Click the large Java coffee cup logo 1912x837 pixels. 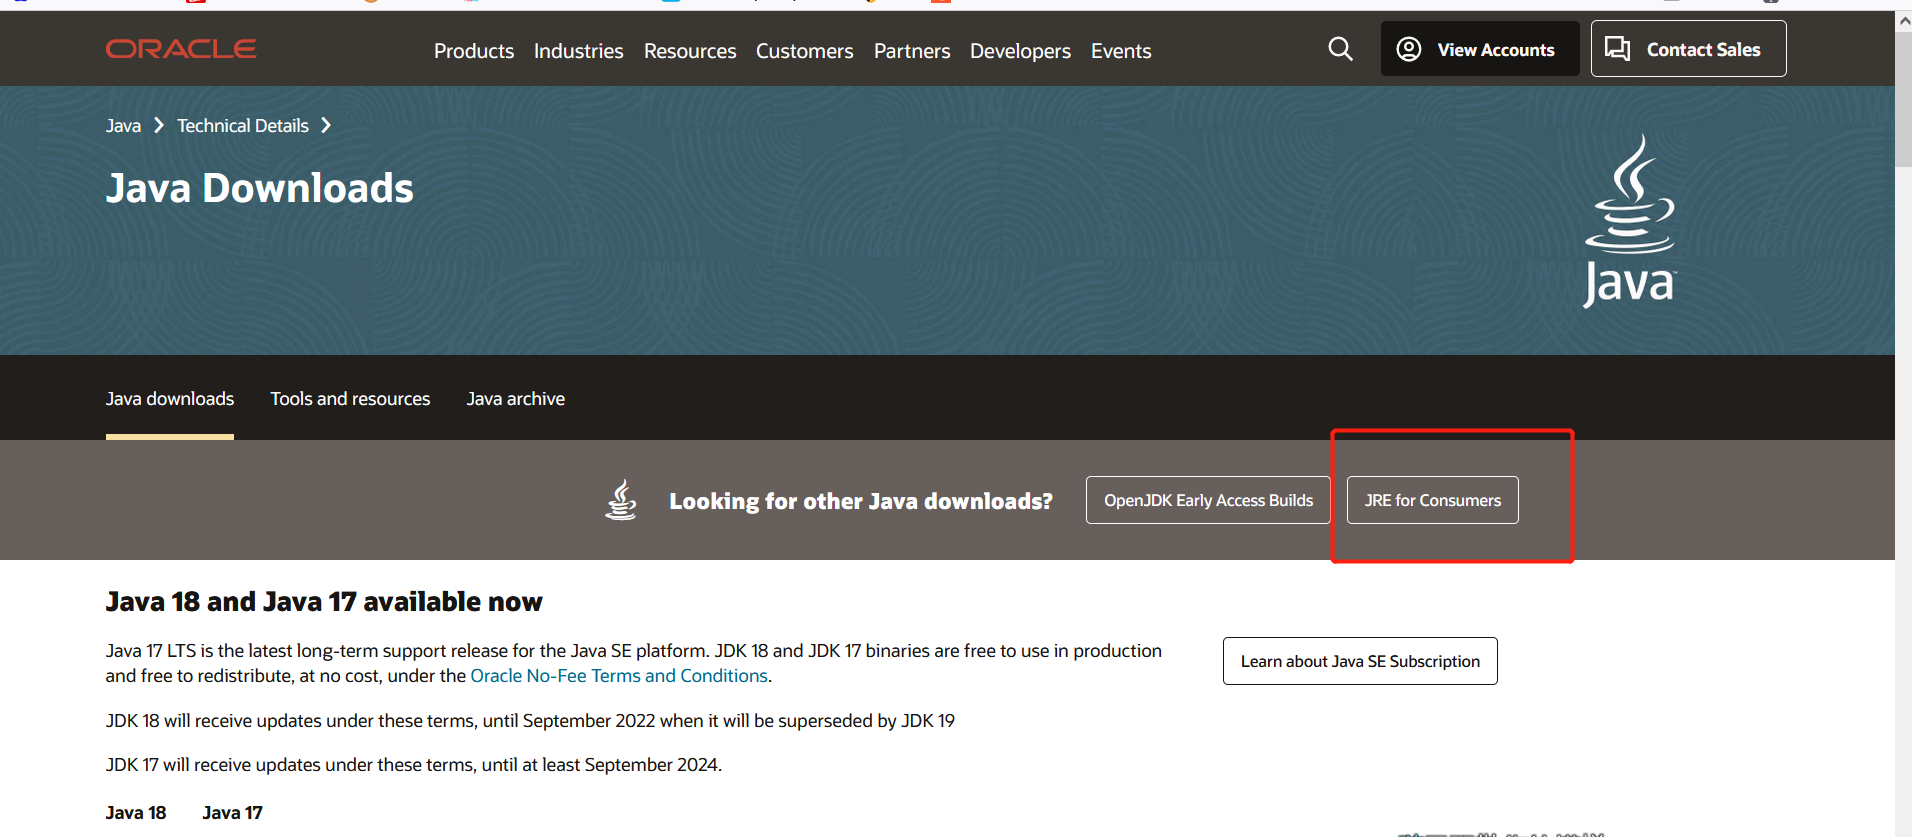[x=1629, y=221]
